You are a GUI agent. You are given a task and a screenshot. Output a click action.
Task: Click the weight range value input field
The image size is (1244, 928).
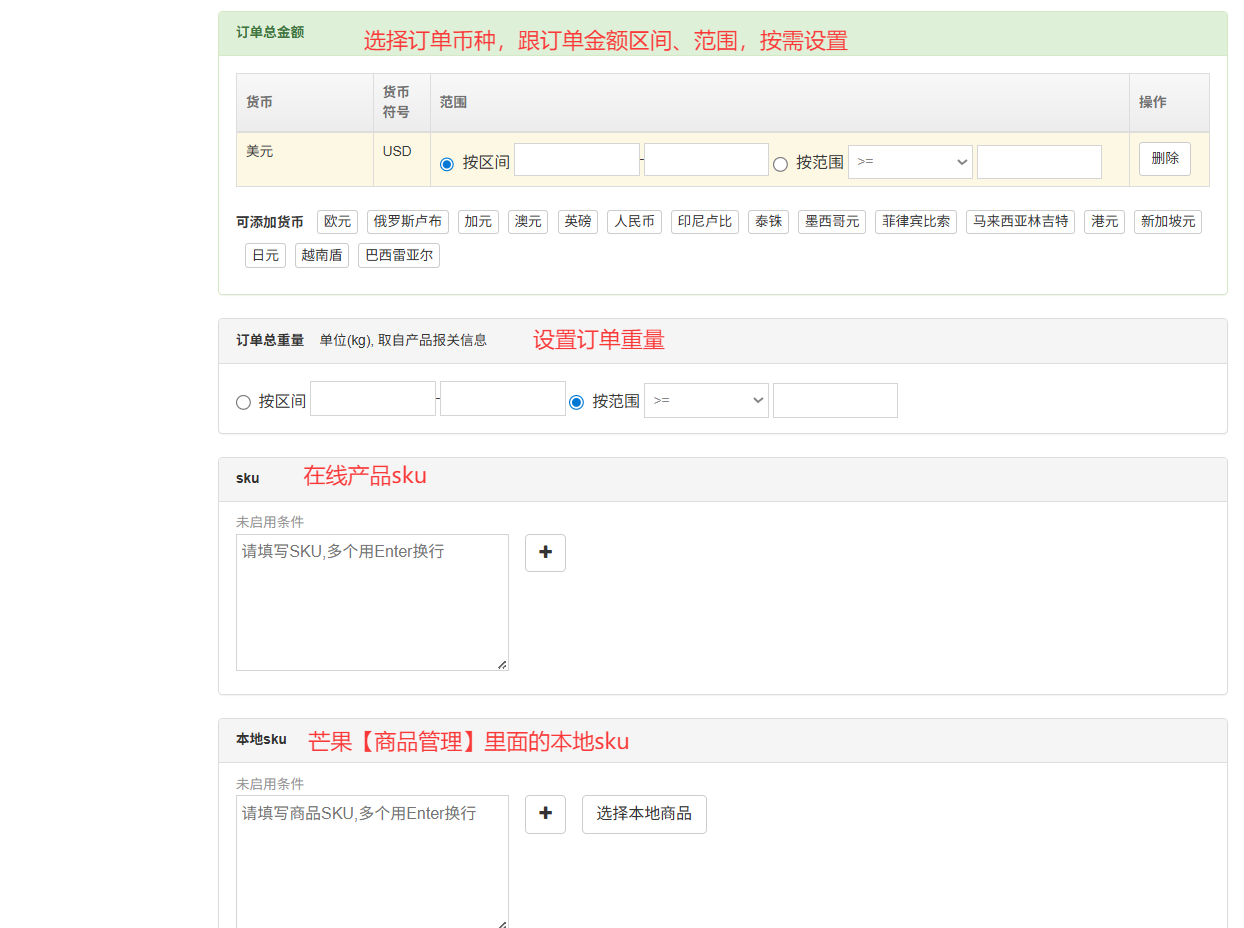(835, 400)
